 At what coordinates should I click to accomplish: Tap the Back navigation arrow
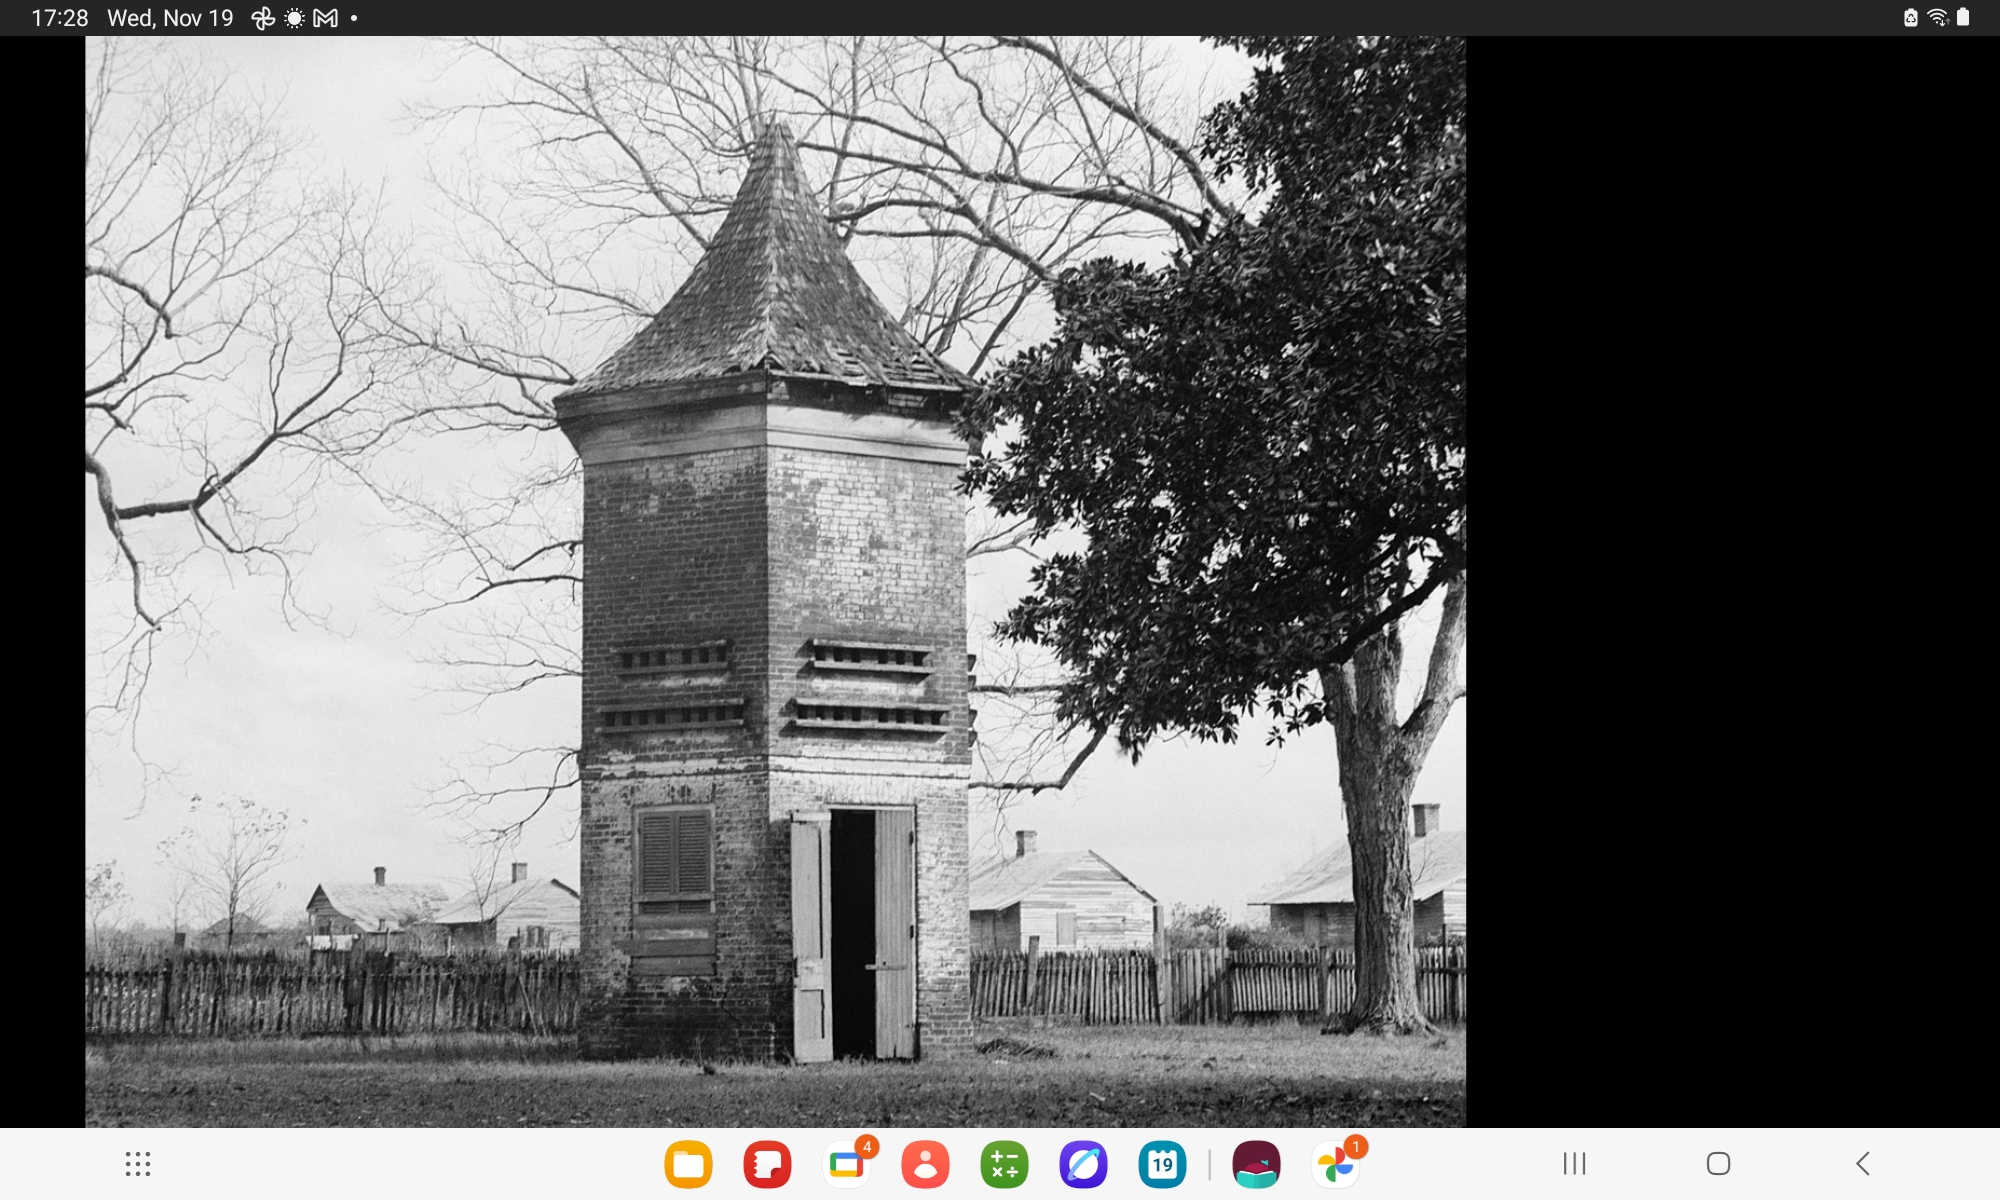click(1862, 1164)
